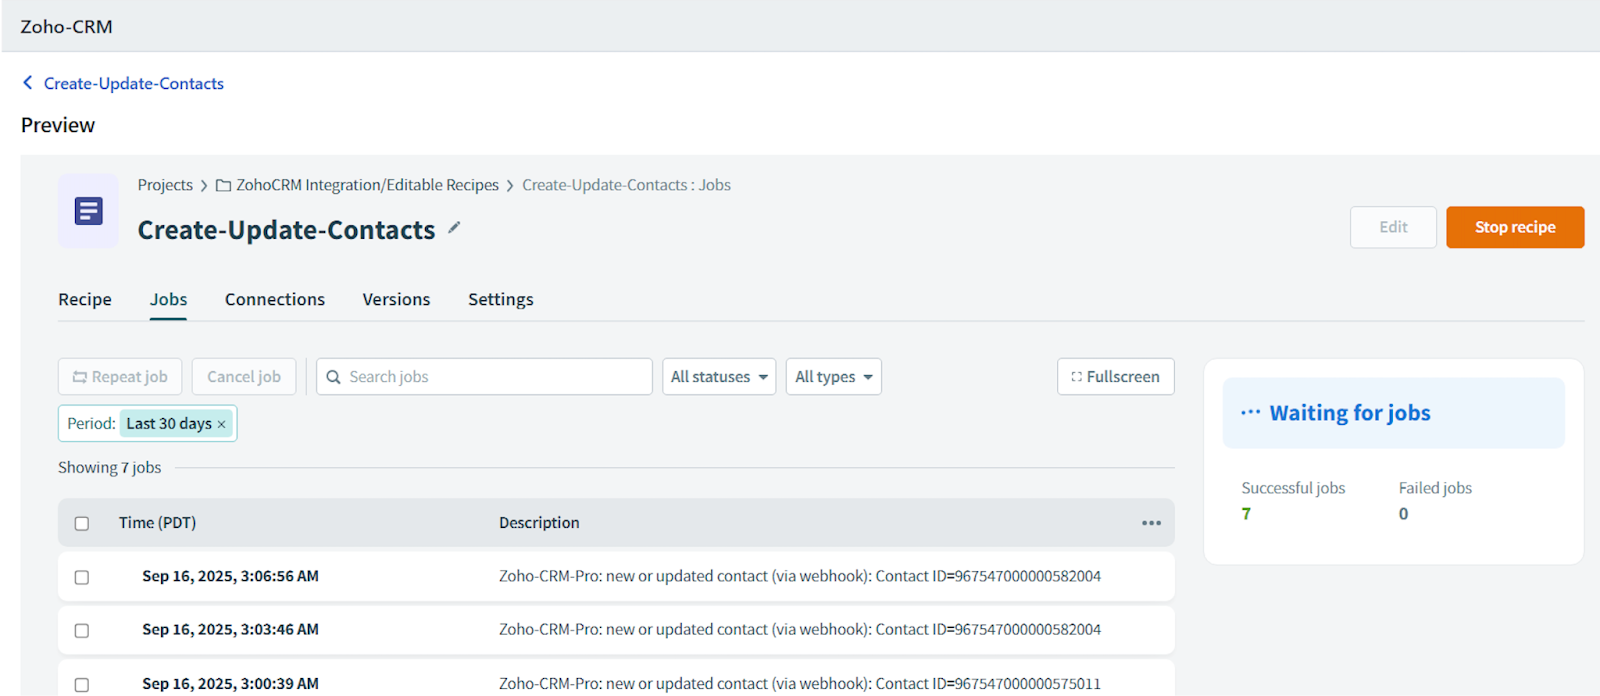Go to the Versions tab
The image size is (1600, 696).
[x=396, y=299]
